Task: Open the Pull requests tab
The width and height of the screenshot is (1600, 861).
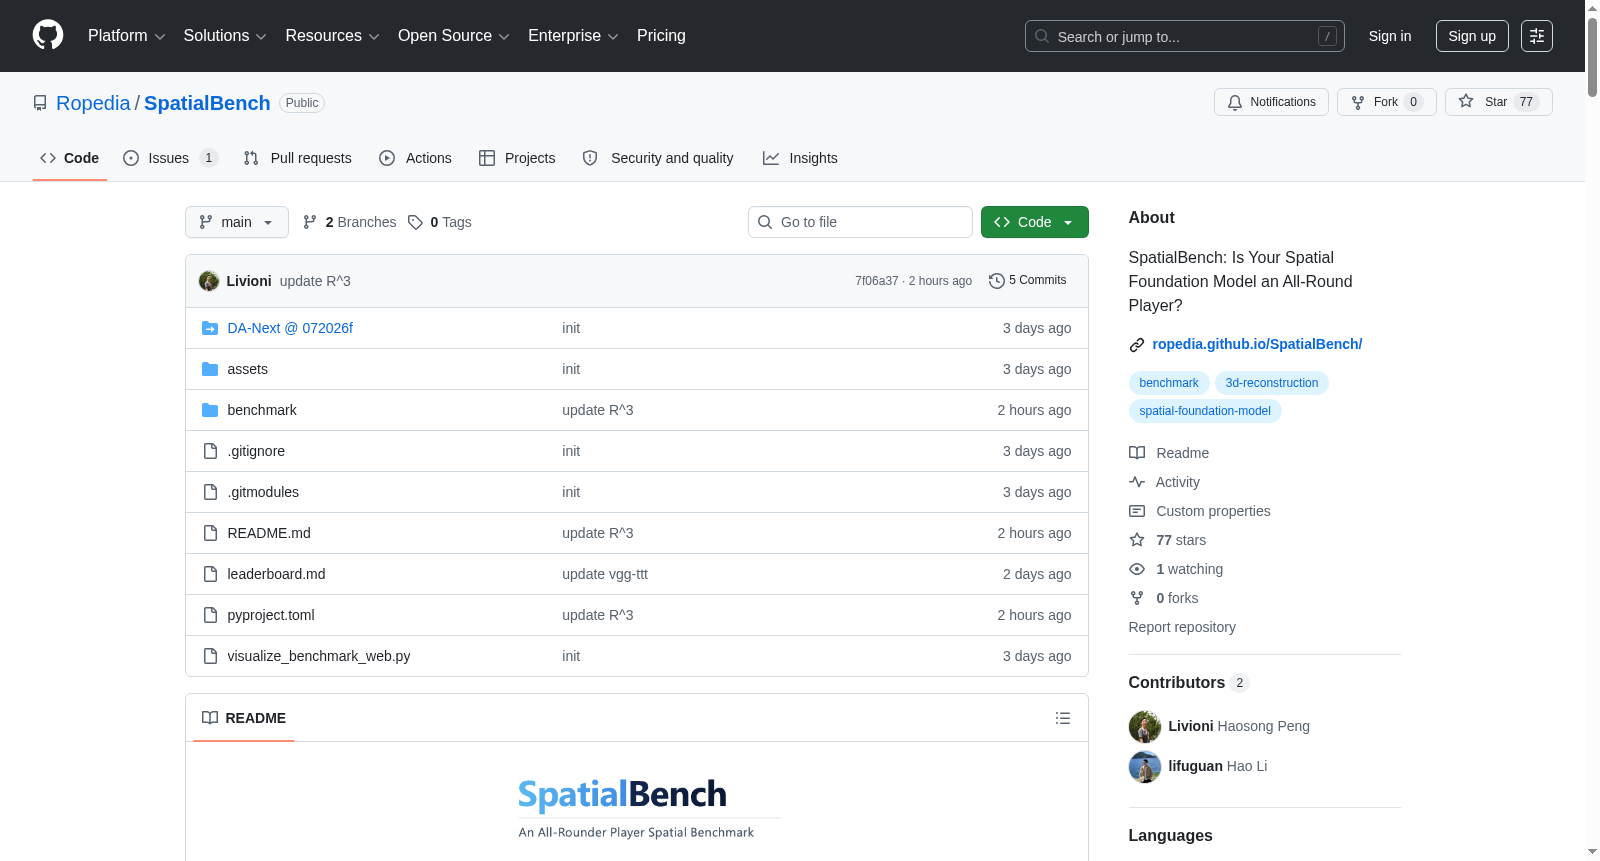Action: 298,158
